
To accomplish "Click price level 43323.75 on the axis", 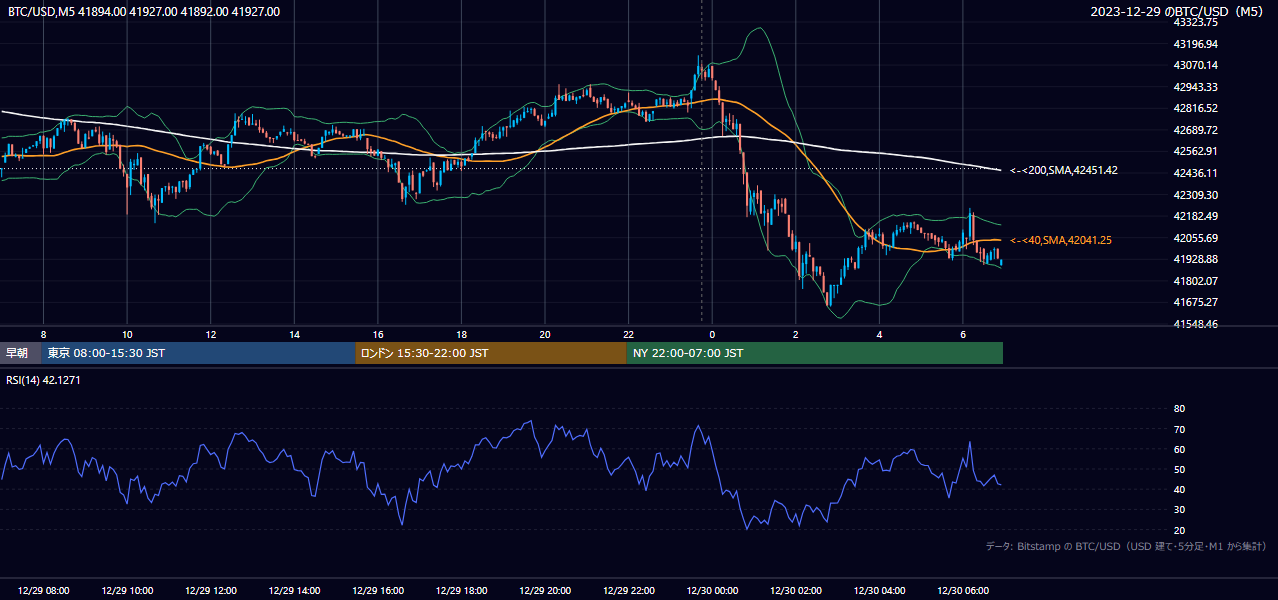I will 1195,22.
